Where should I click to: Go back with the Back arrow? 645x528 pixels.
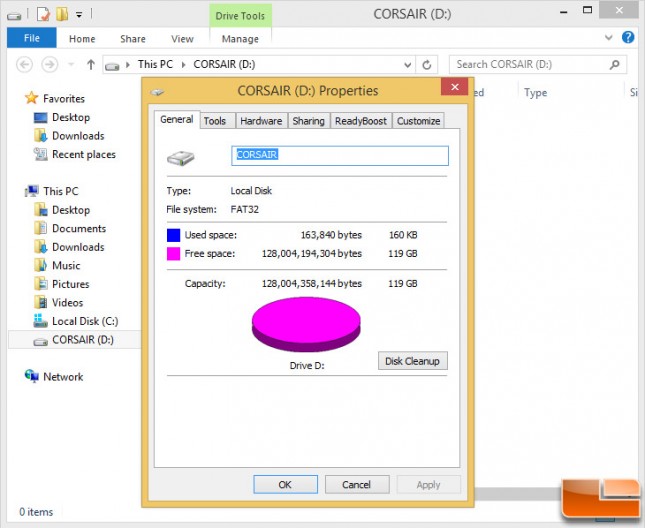24,65
